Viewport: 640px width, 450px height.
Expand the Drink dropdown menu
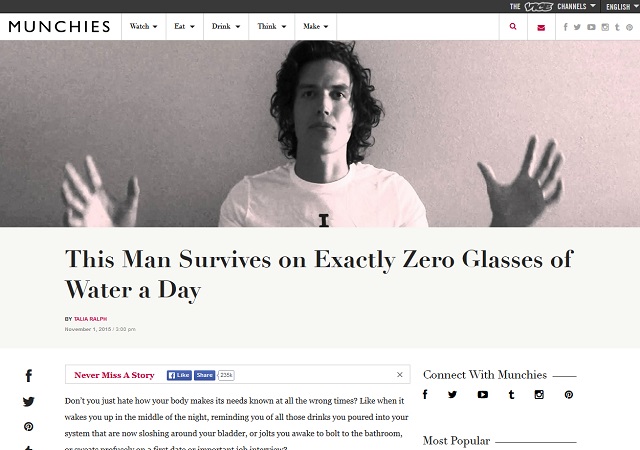[226, 26]
